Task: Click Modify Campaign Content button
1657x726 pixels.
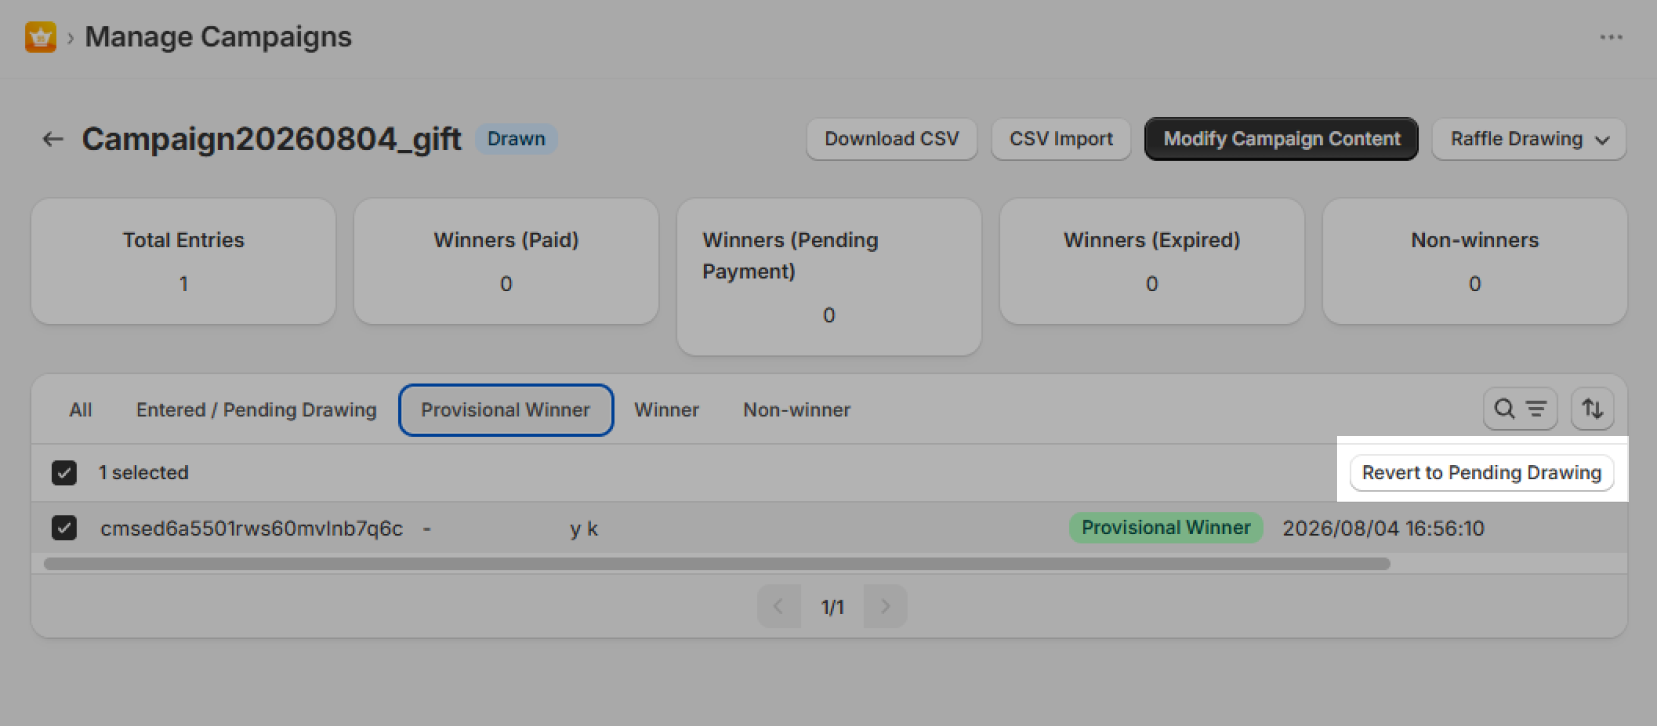Action: pyautogui.click(x=1282, y=139)
